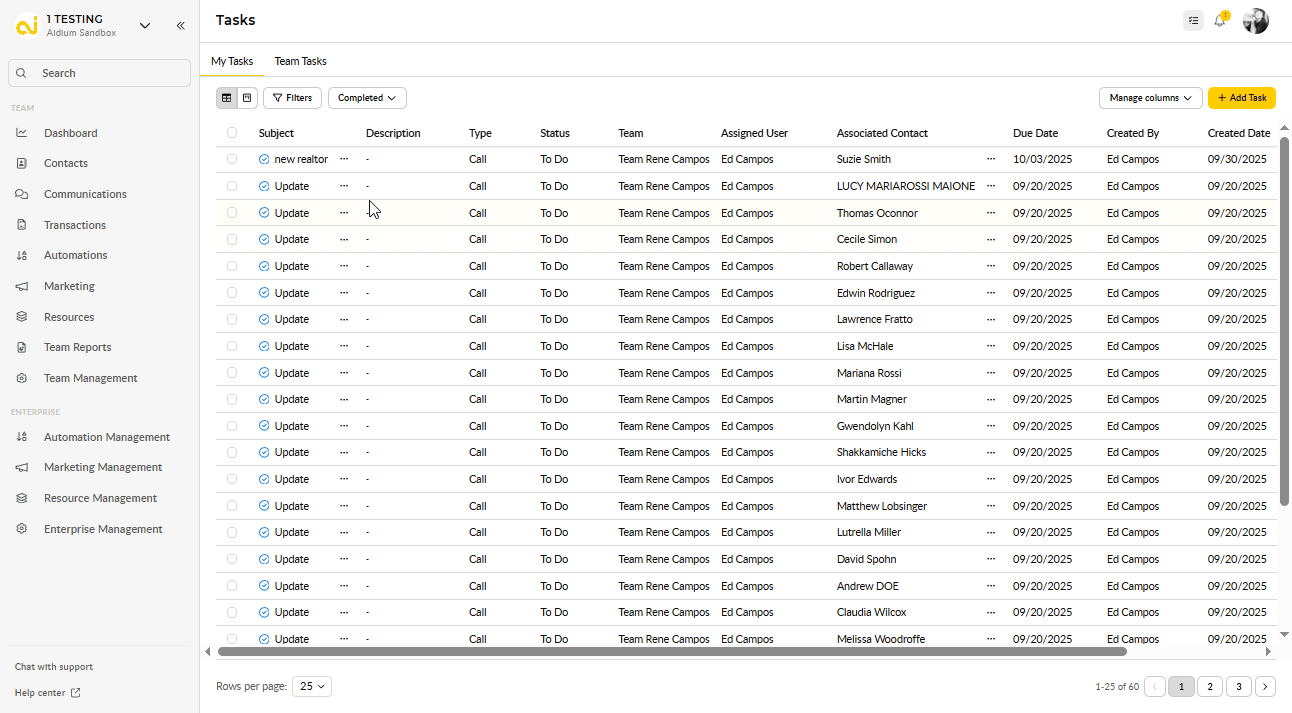Open three-dot menu for 'new realtor' task
Viewport: 1292px width, 713px height.
coord(344,159)
